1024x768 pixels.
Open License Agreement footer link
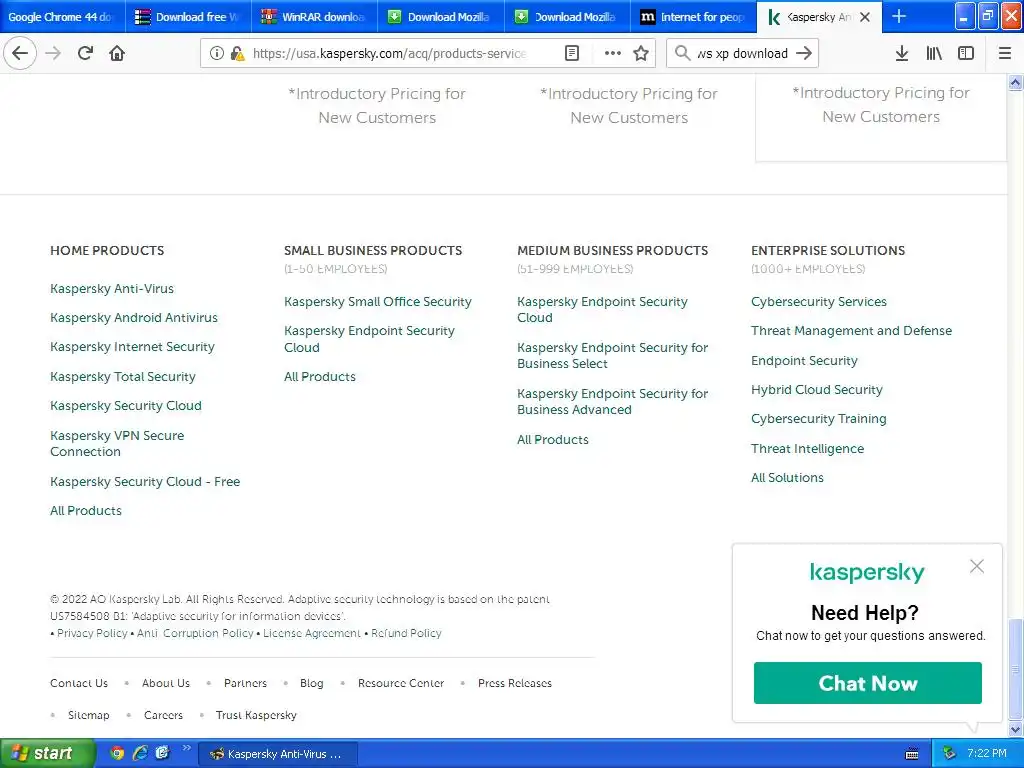coord(312,633)
